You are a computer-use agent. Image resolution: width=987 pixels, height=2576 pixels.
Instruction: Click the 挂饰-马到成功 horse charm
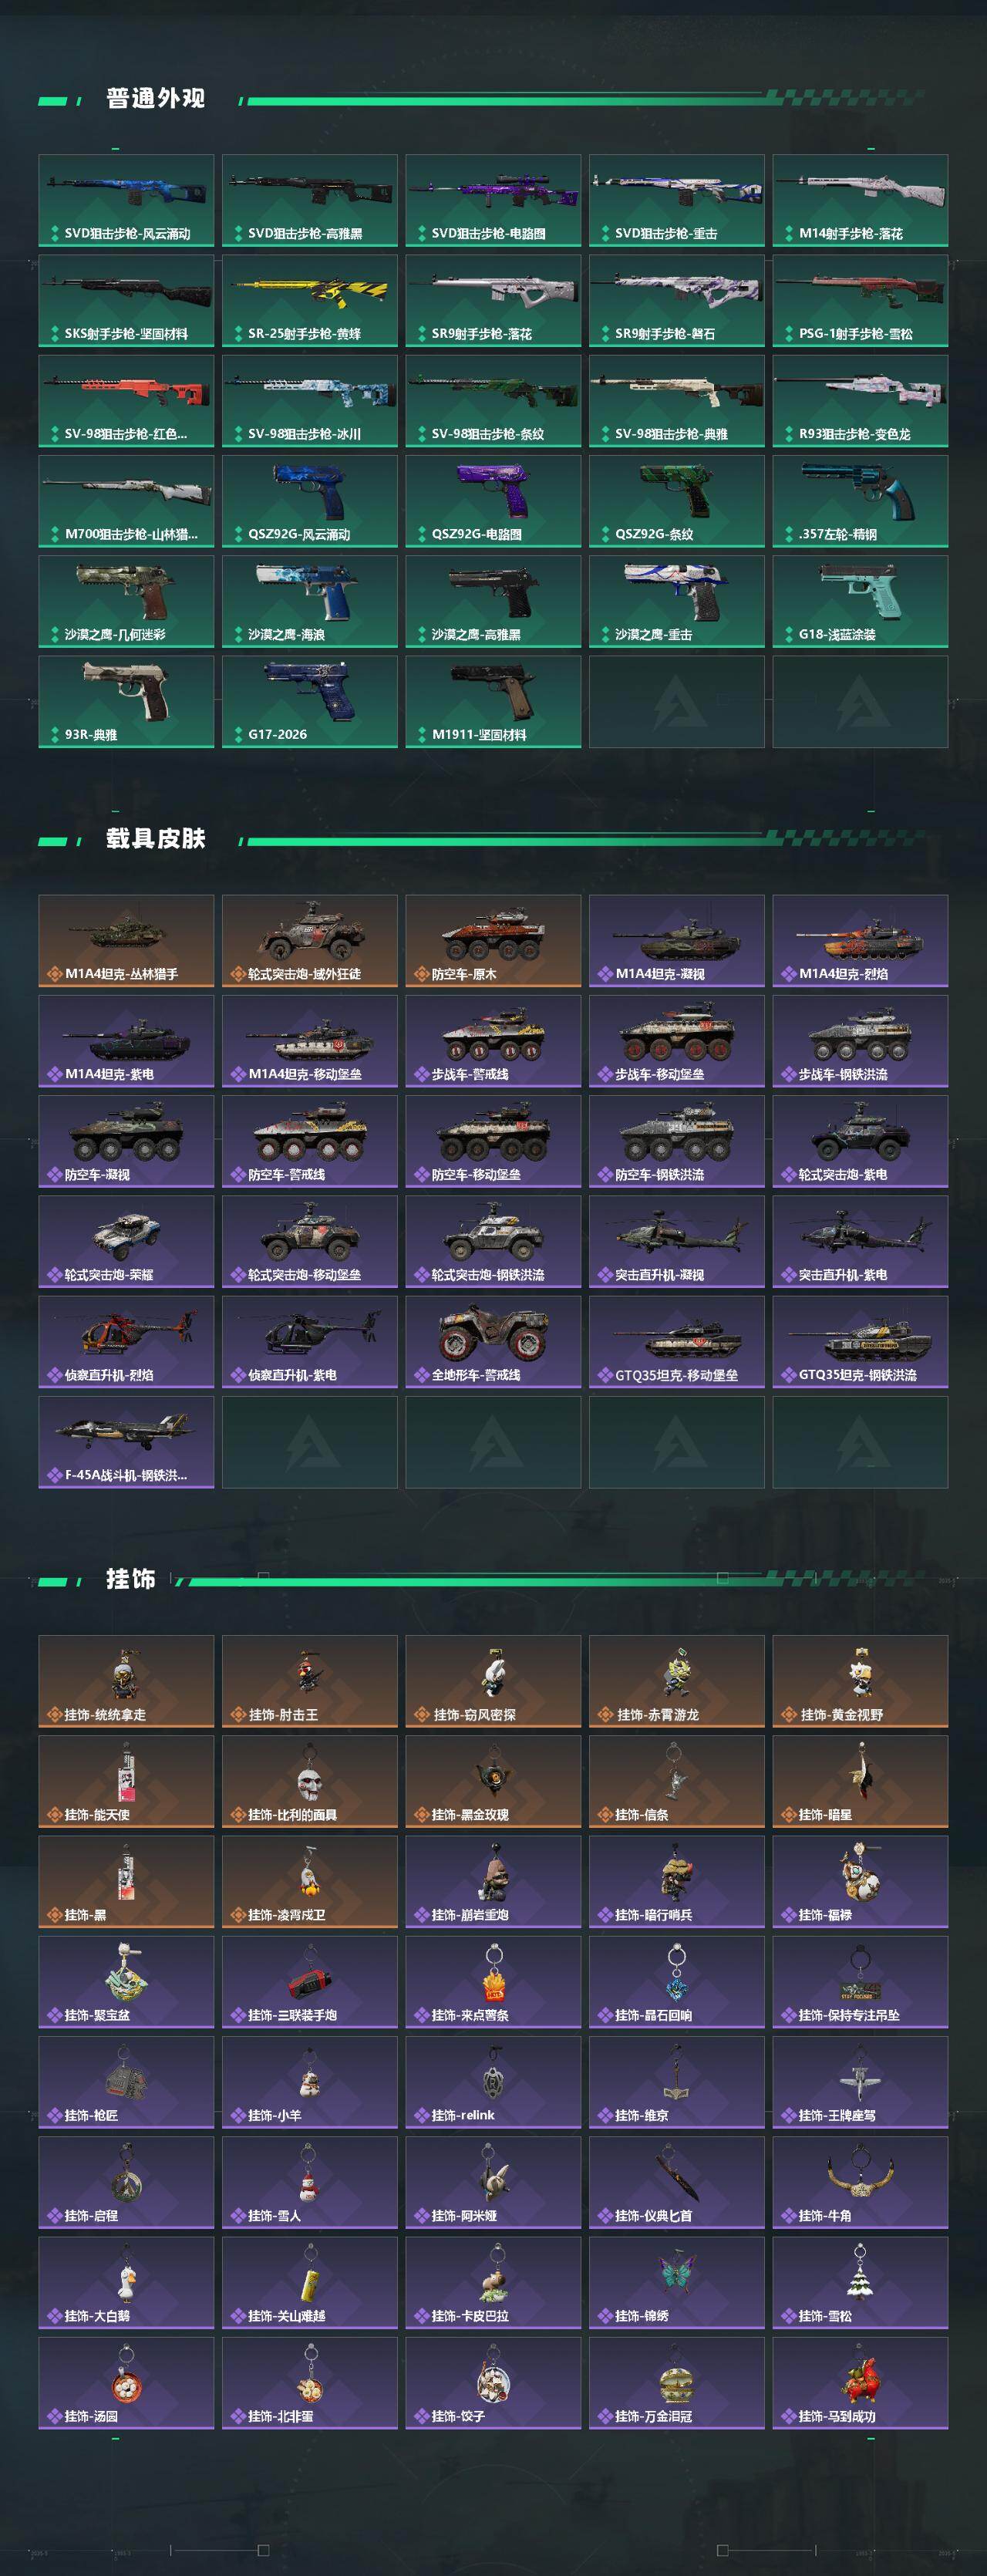coord(860,2383)
